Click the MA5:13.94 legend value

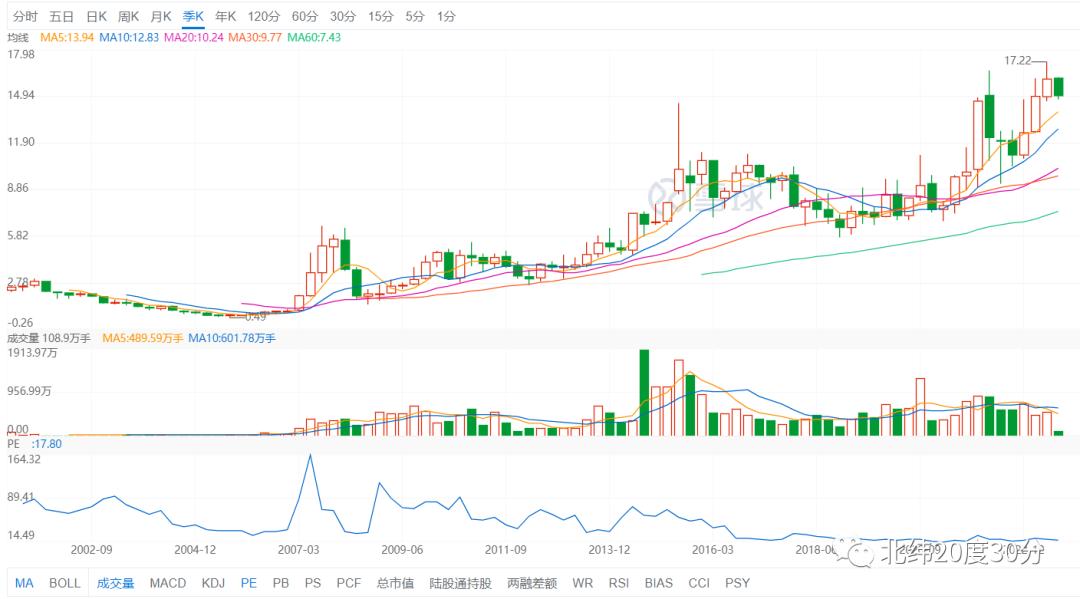tap(67, 37)
